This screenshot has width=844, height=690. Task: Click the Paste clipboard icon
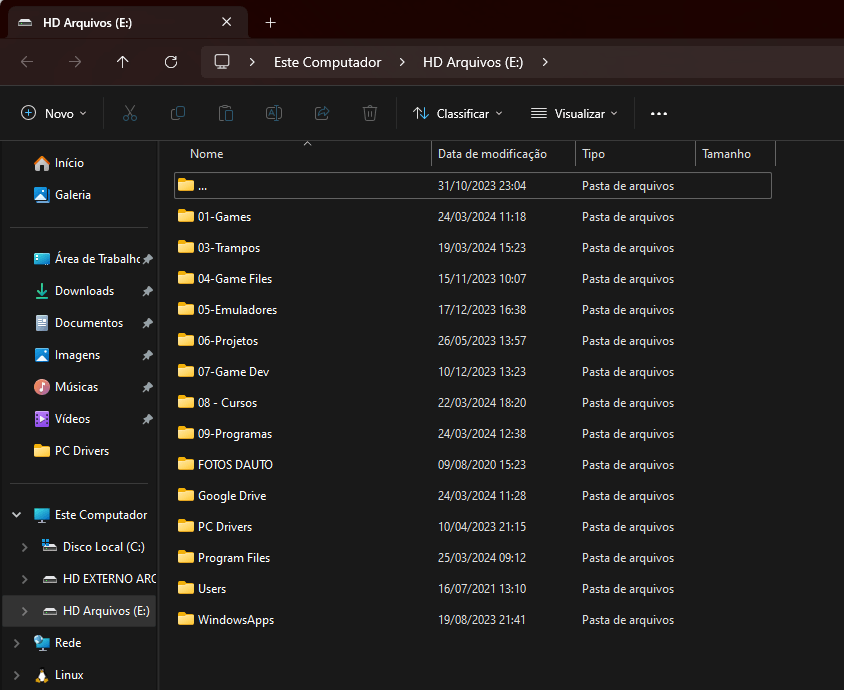[226, 114]
